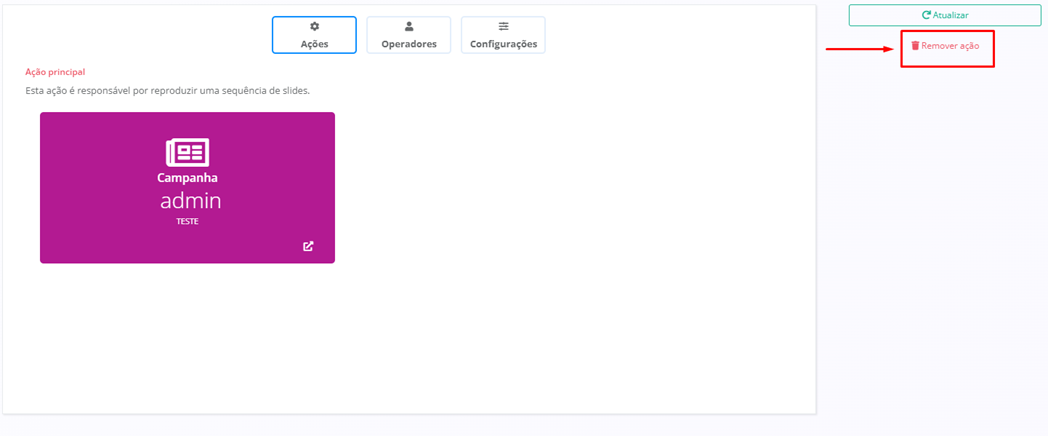Screen dimensions: 1048x436
Task: Click the TESTE label on the card
Action: click(187, 222)
